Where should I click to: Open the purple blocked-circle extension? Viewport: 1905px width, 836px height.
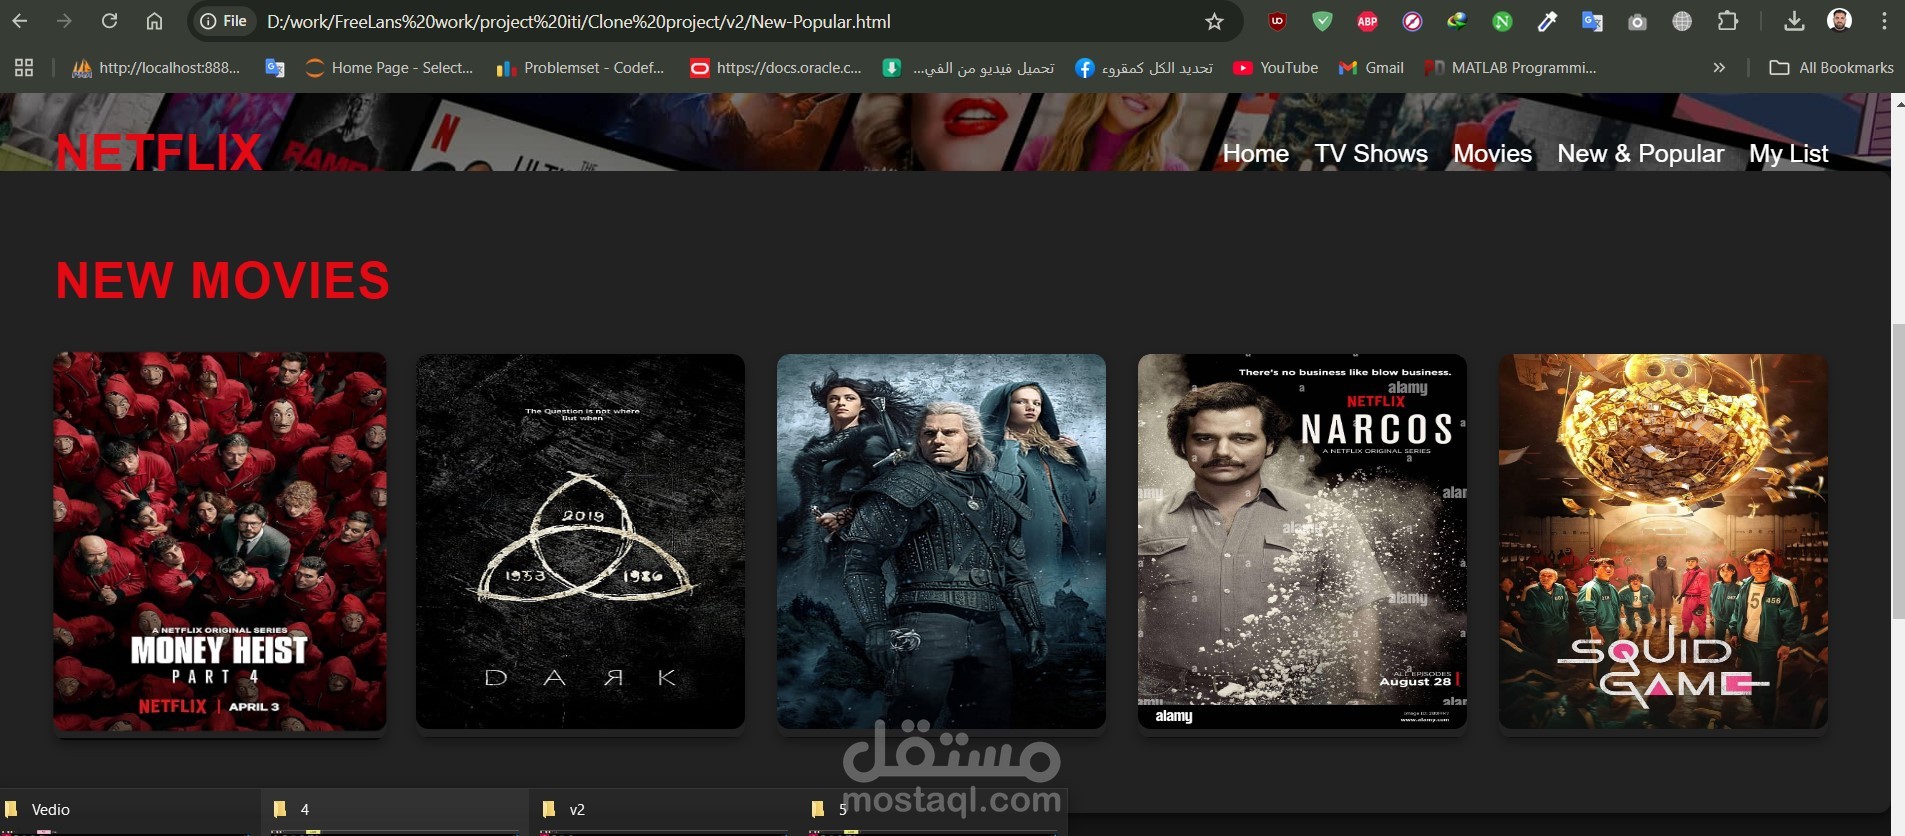coord(1412,21)
